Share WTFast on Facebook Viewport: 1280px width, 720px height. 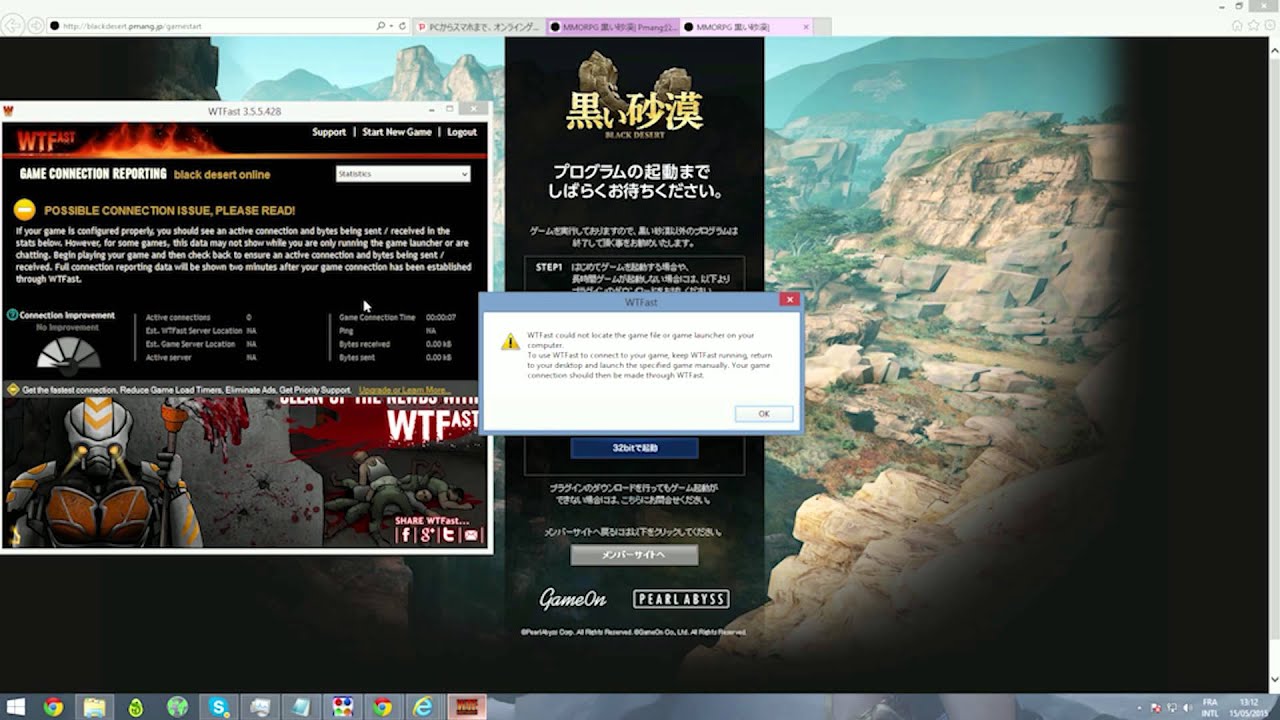405,535
